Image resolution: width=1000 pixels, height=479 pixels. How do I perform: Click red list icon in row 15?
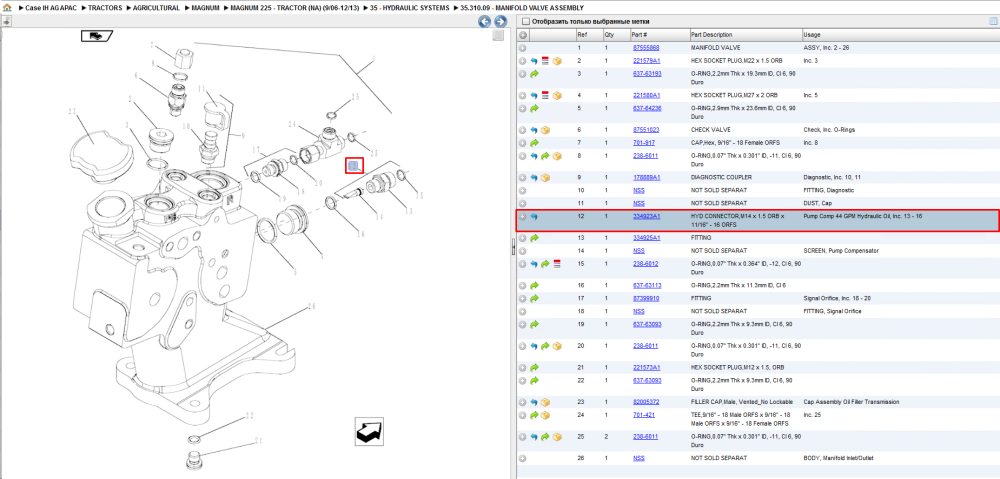click(x=557, y=264)
